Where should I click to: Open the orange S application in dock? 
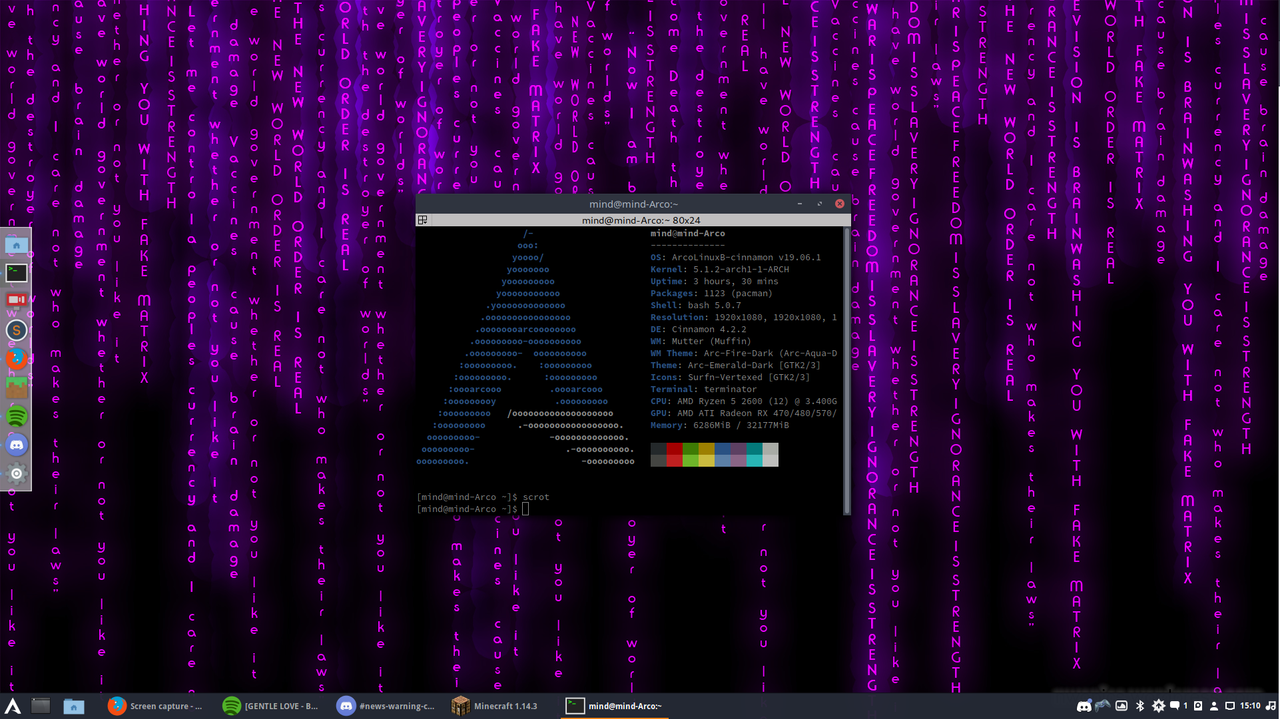16,329
